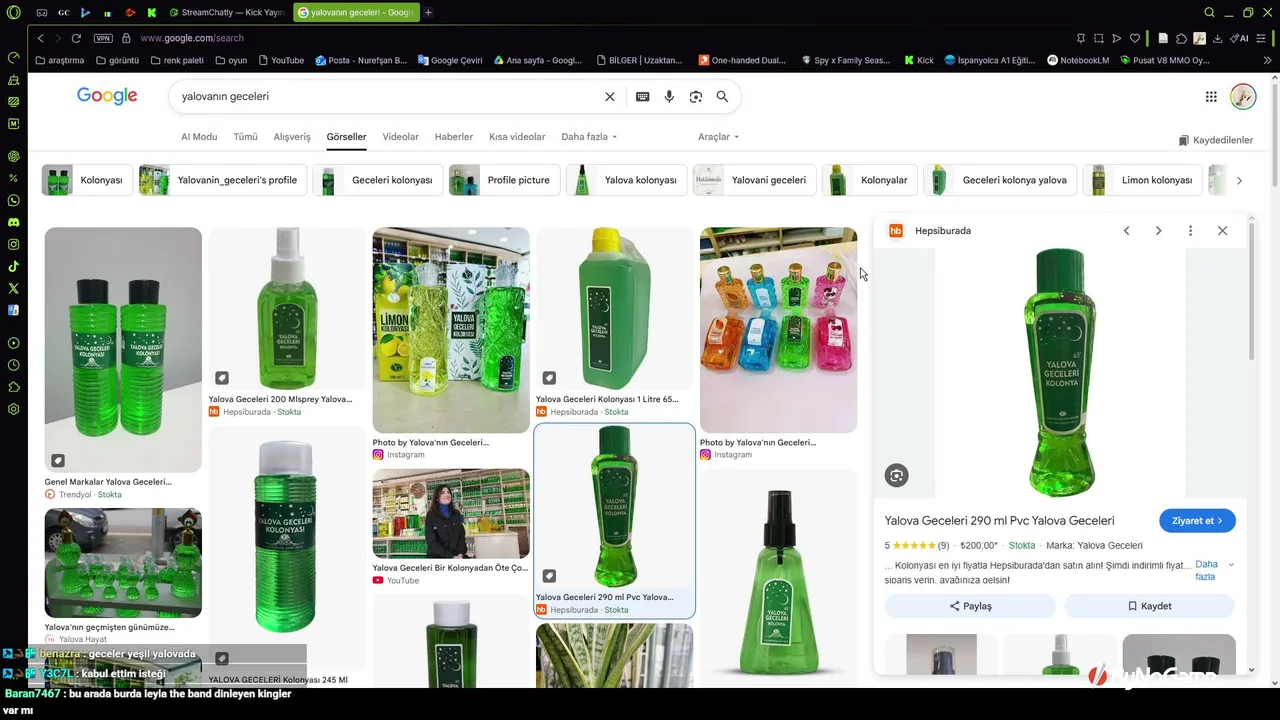Image resolution: width=1280 pixels, height=720 pixels.
Task: Open the oyun bookmarks folder
Action: point(231,60)
